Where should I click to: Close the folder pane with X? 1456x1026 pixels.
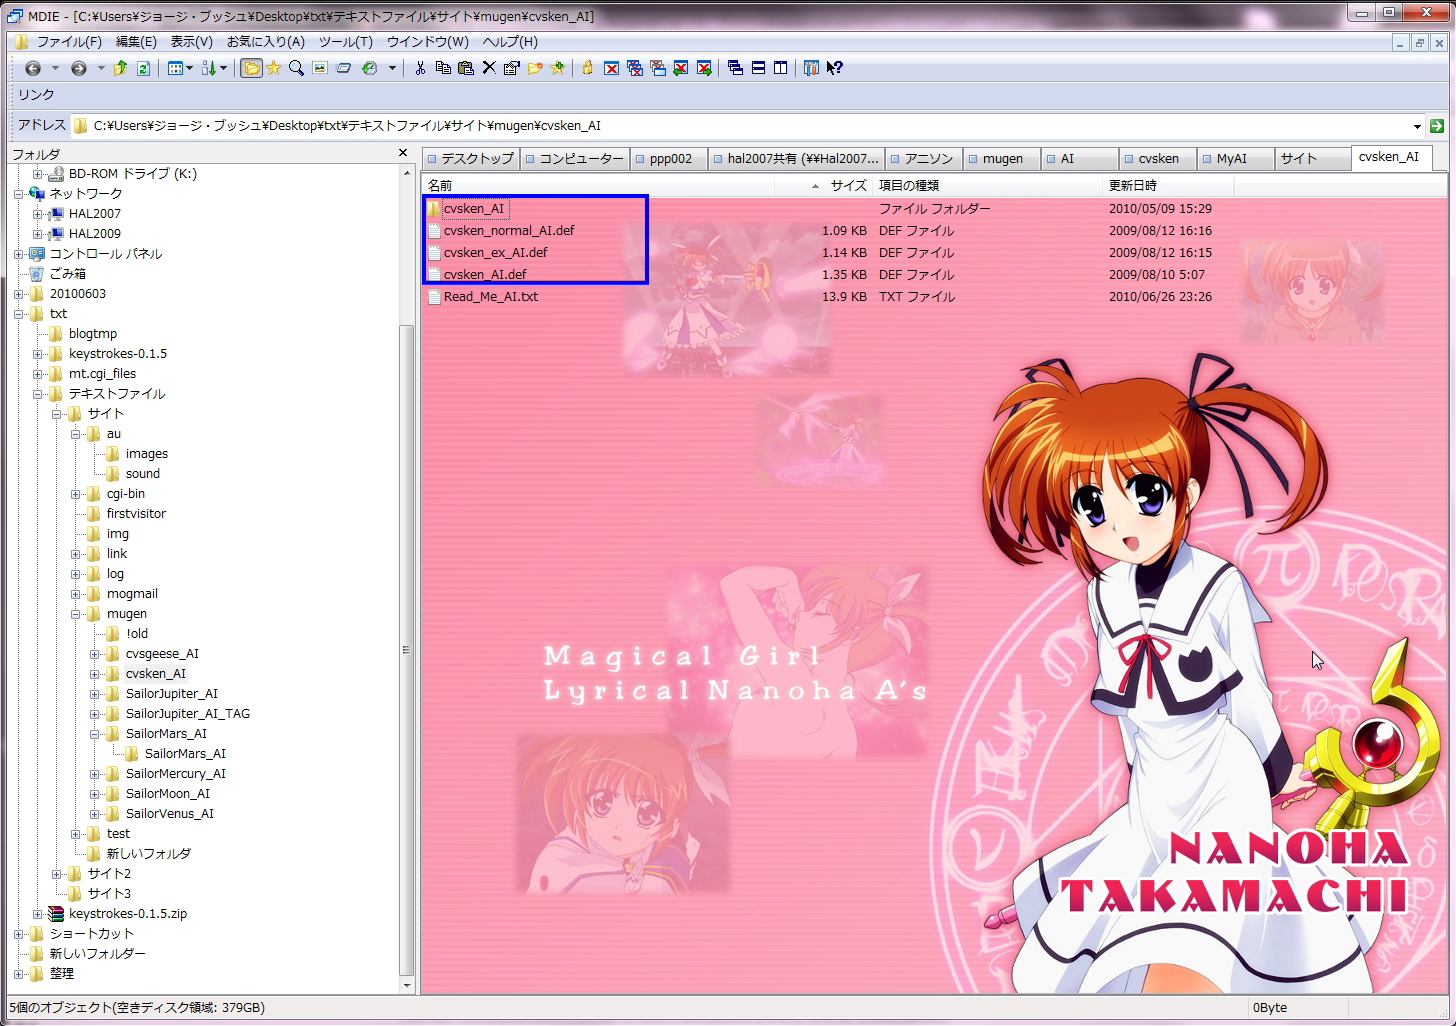(x=403, y=153)
